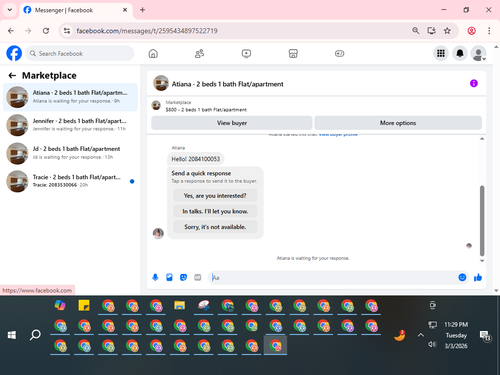
Task: Show hidden system tray icons
Action: (x=421, y=335)
